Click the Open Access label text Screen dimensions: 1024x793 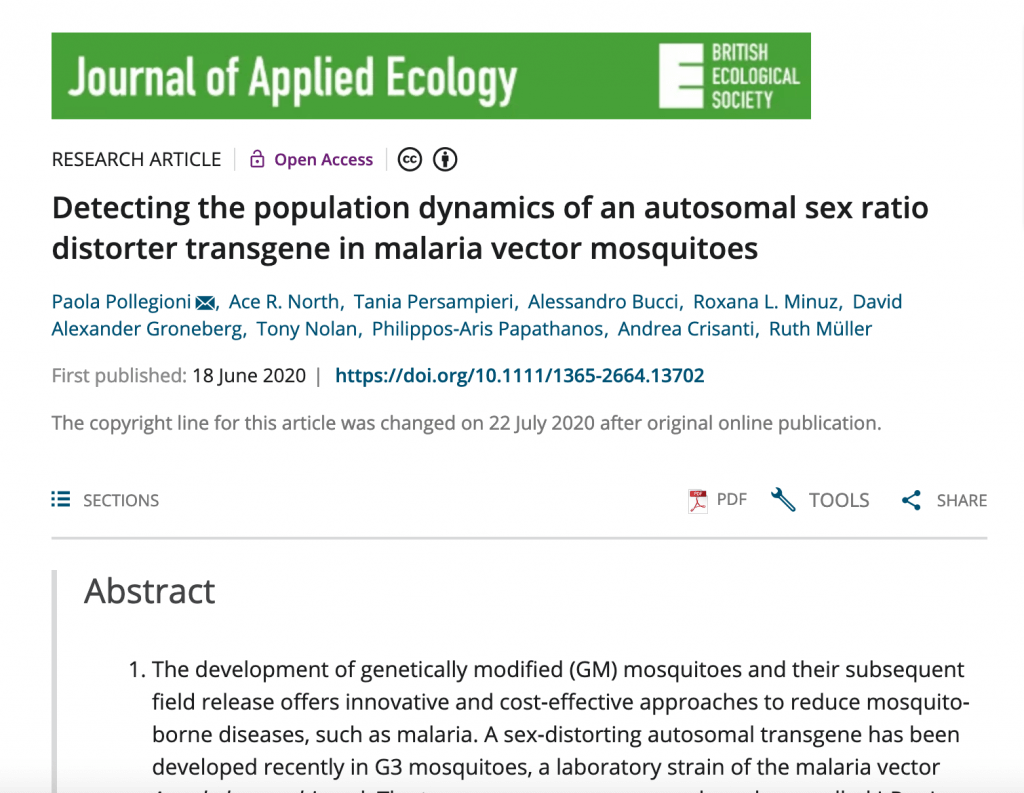pyautogui.click(x=323, y=159)
